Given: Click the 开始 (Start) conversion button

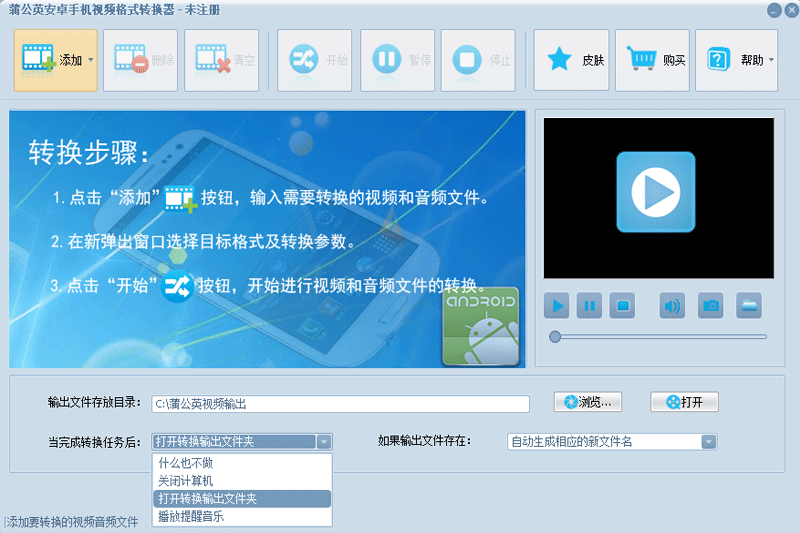Looking at the screenshot, I should click(314, 60).
